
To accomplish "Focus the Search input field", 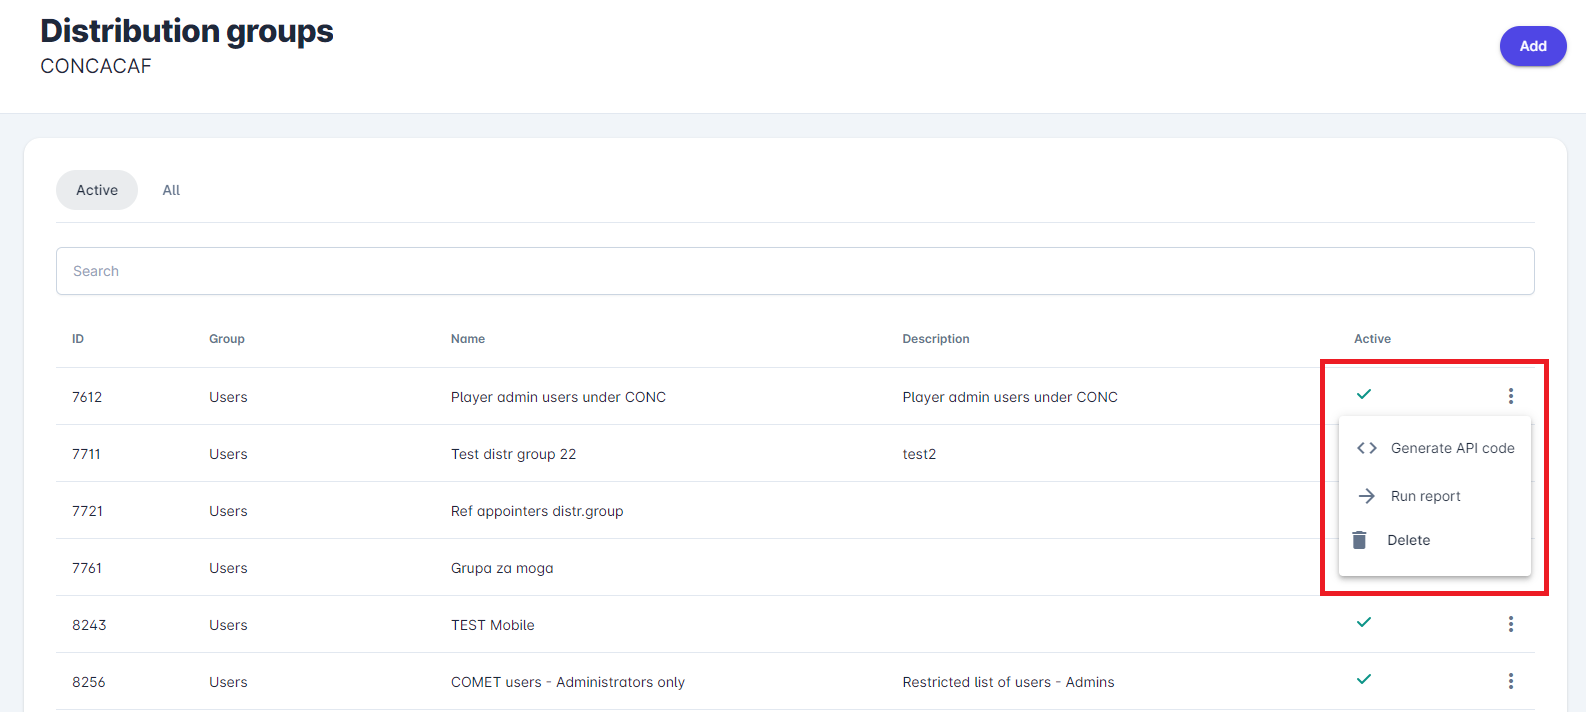I will (x=795, y=271).
